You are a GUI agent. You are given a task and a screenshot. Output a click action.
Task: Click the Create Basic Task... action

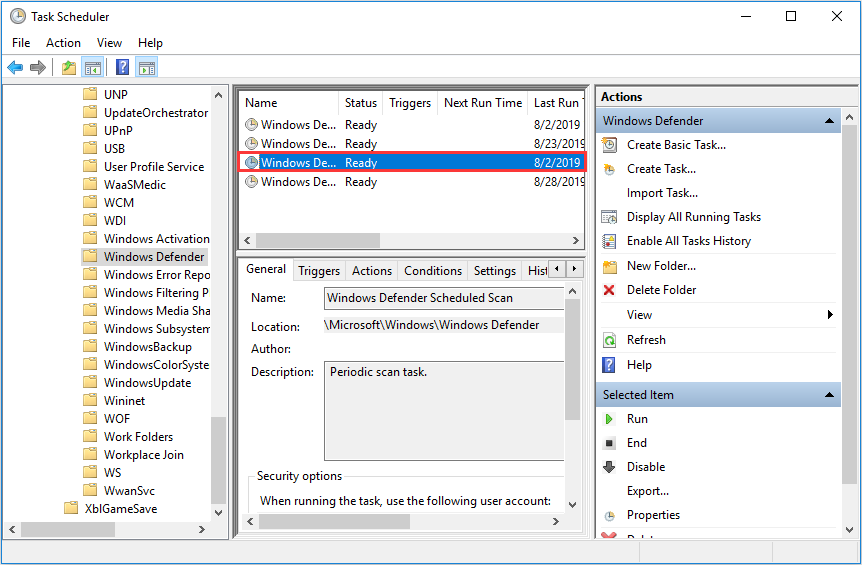[676, 145]
